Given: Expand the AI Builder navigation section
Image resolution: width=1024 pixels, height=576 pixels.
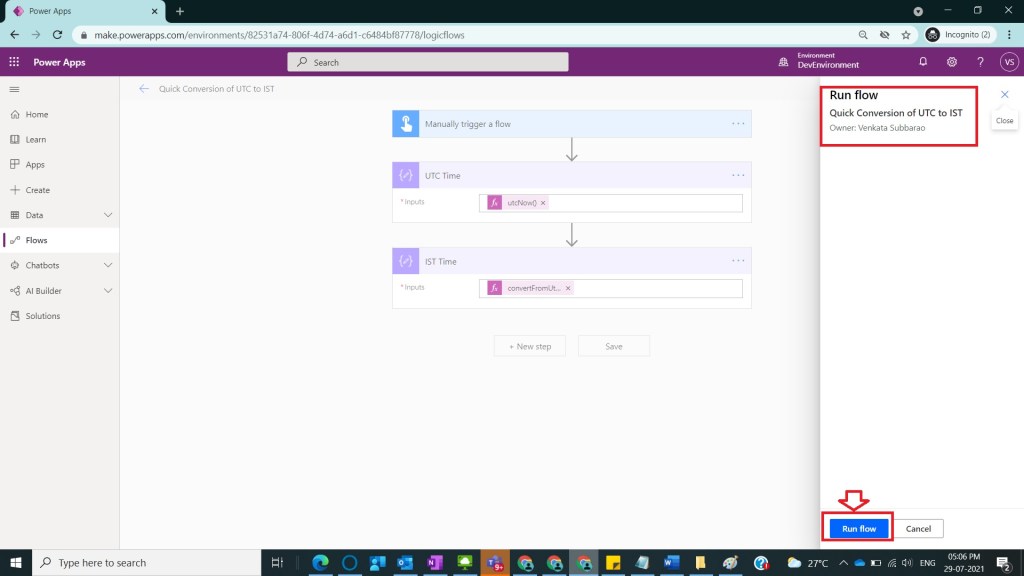Looking at the screenshot, I should 108,291.
